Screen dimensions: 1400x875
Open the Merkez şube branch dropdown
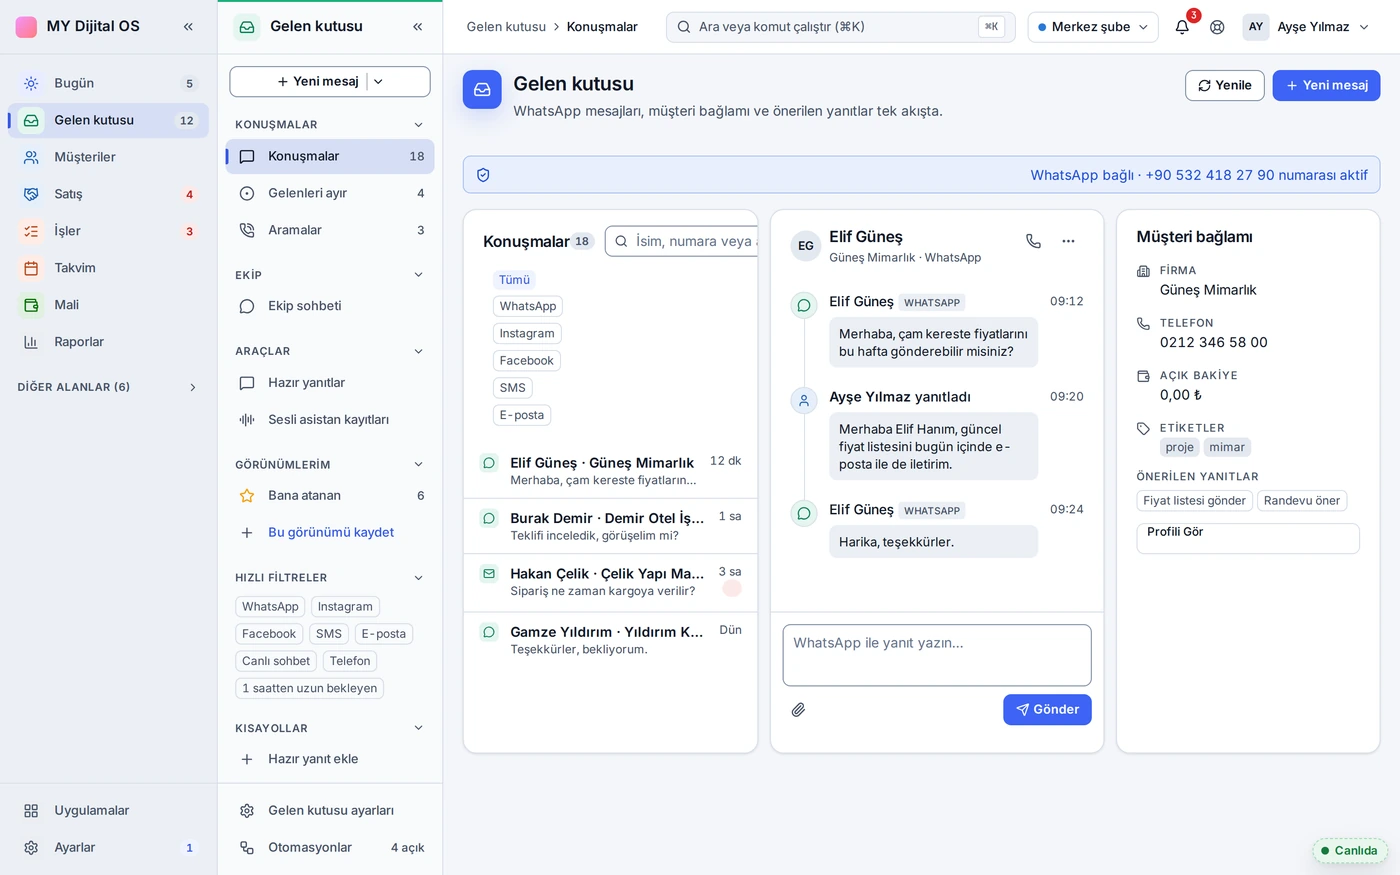pos(1093,27)
